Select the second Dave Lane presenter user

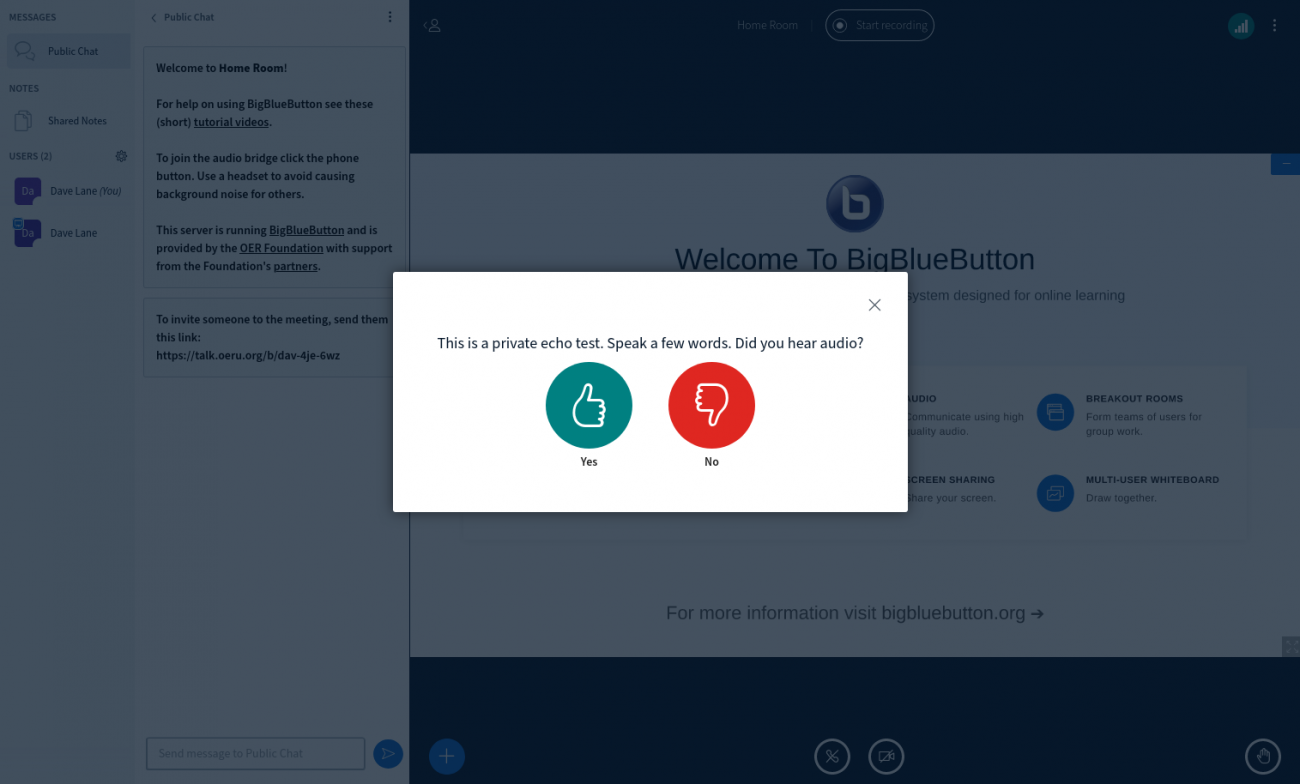(68, 233)
